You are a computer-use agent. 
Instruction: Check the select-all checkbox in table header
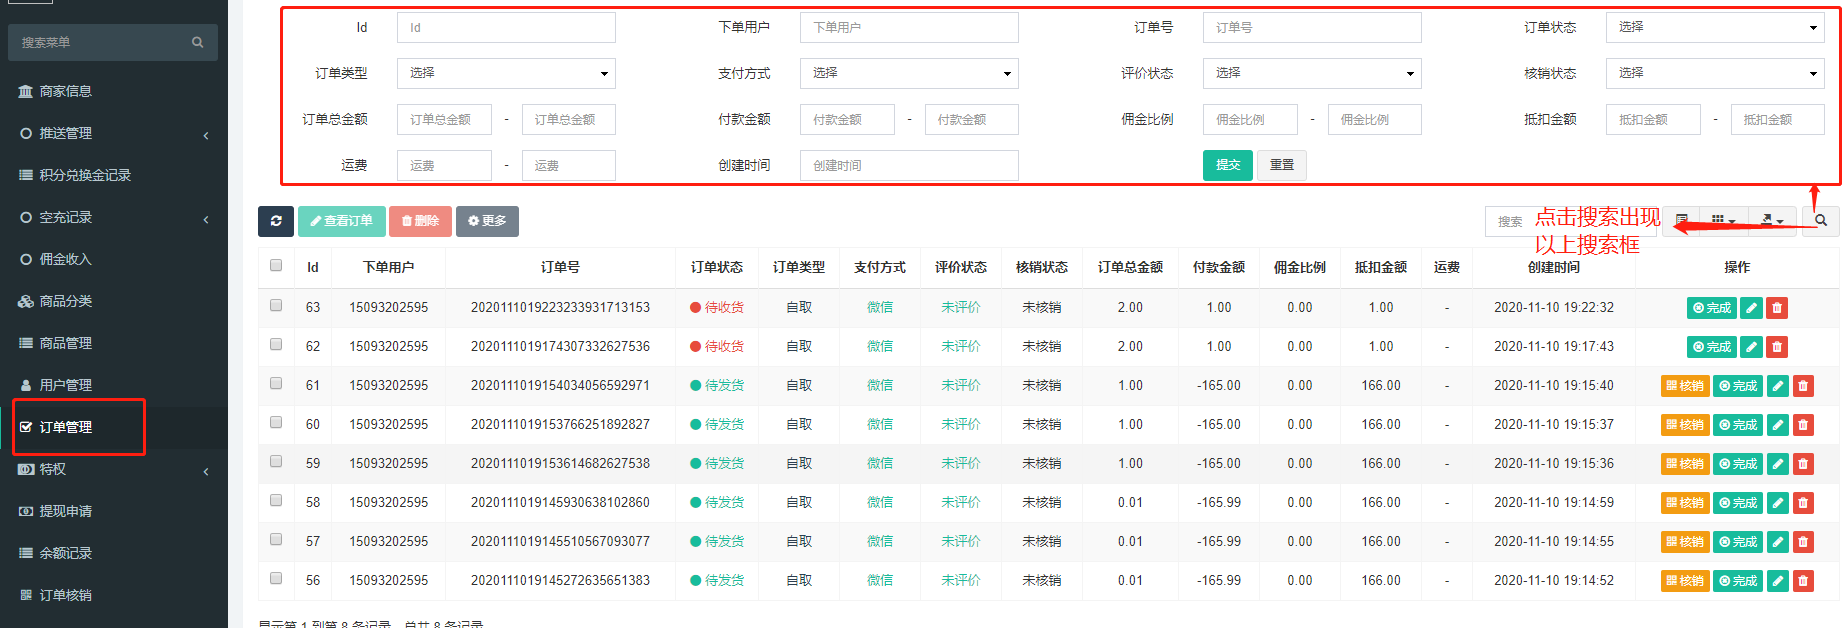click(x=276, y=266)
